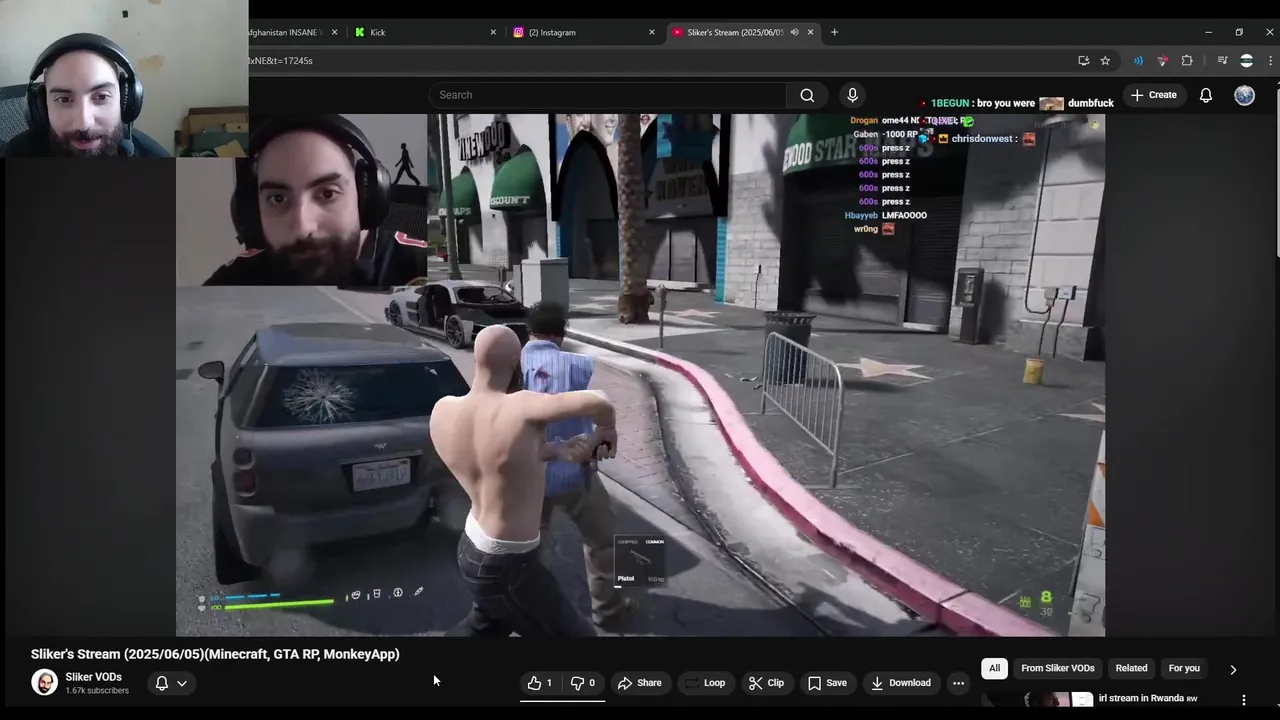Click the 1.67k subscribers text
1280x720 pixels.
point(97,691)
